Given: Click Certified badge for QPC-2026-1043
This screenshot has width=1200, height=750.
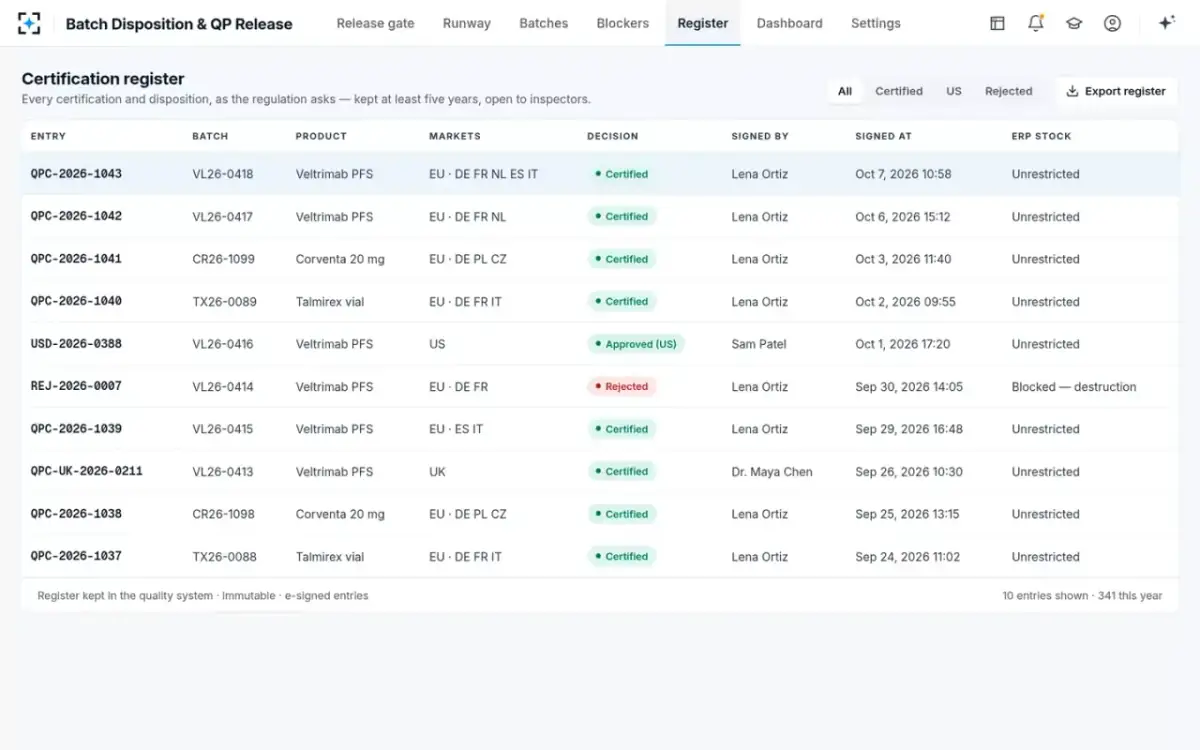Looking at the screenshot, I should coord(621,174).
